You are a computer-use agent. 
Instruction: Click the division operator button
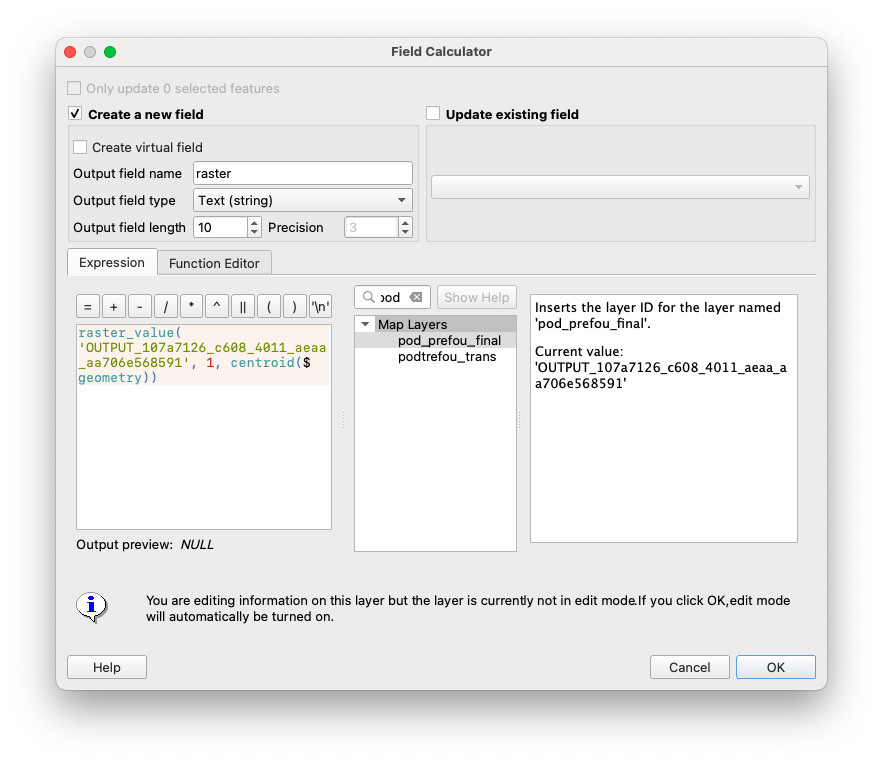click(166, 307)
